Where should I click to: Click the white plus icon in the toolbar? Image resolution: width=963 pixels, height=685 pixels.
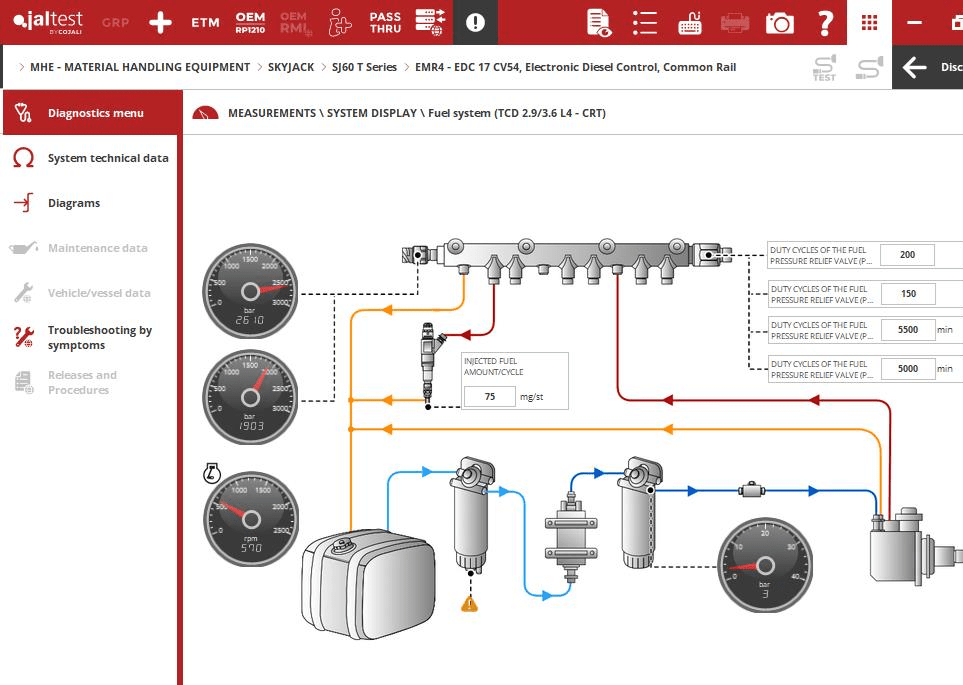[x=160, y=22]
